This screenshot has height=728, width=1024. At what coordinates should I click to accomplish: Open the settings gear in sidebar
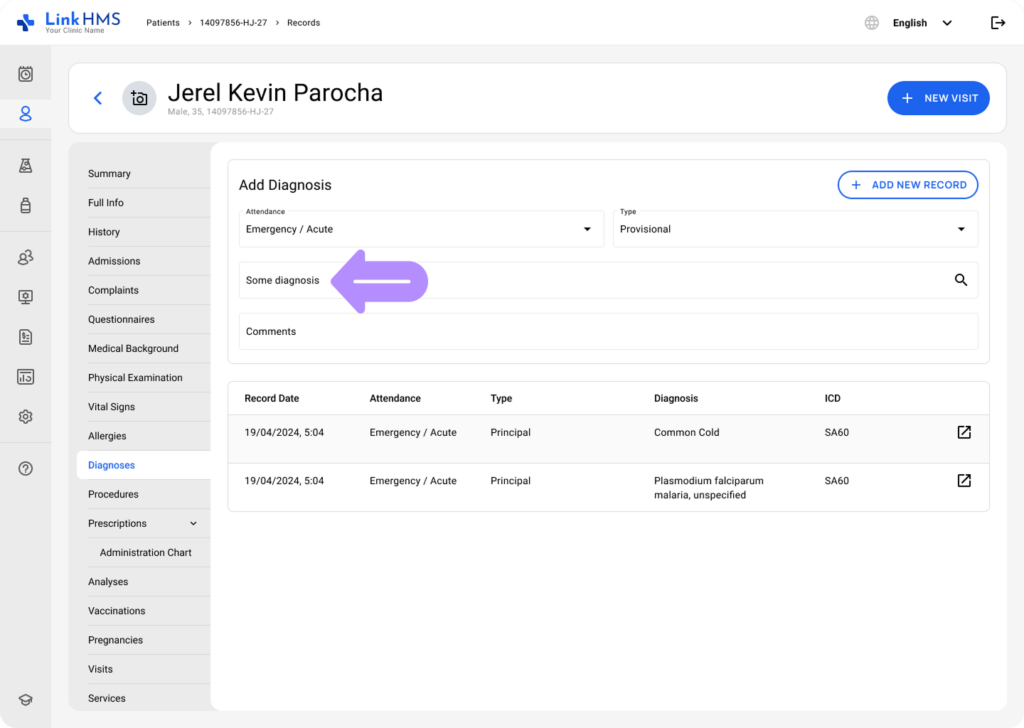pyautogui.click(x=26, y=416)
